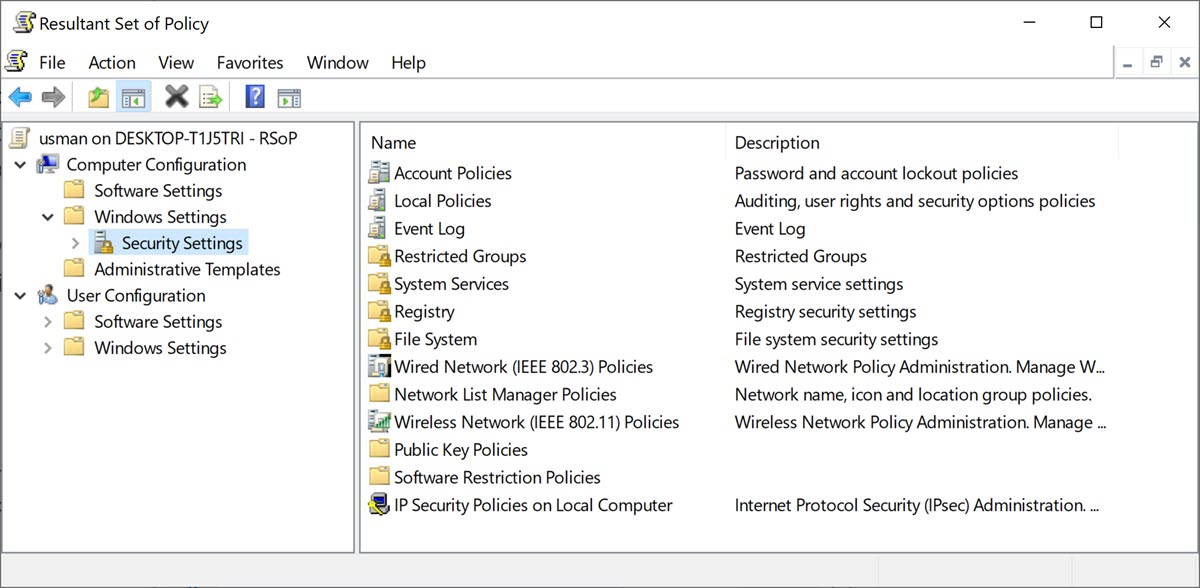Click the Export List toolbar icon
This screenshot has width=1200, height=588.
coord(210,97)
